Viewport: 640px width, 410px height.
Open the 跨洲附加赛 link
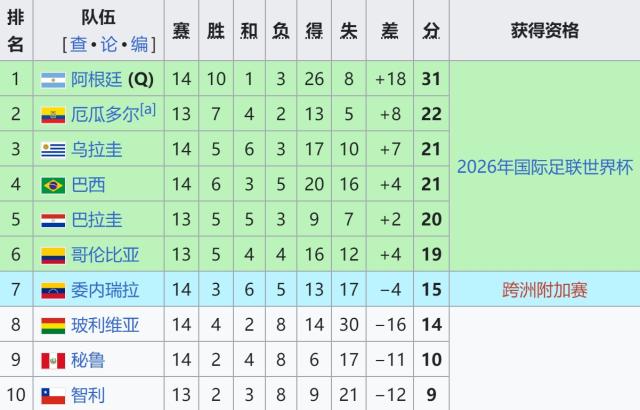545,290
